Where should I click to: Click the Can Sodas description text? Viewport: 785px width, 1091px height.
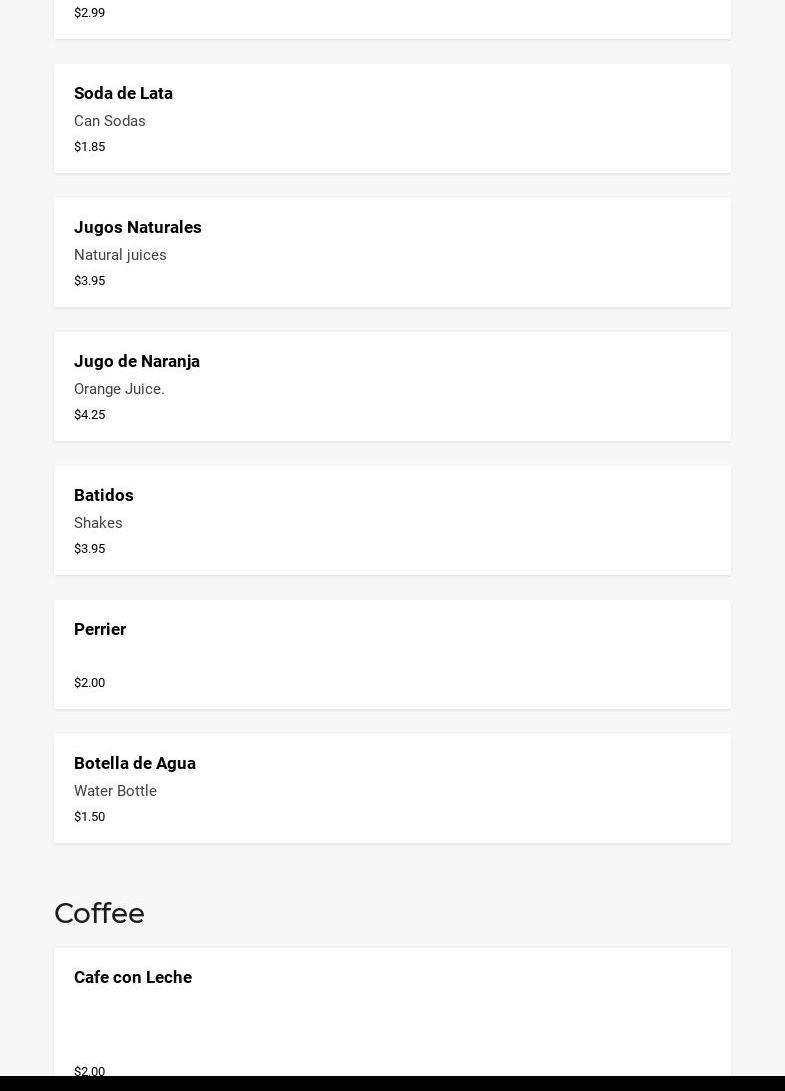click(110, 121)
